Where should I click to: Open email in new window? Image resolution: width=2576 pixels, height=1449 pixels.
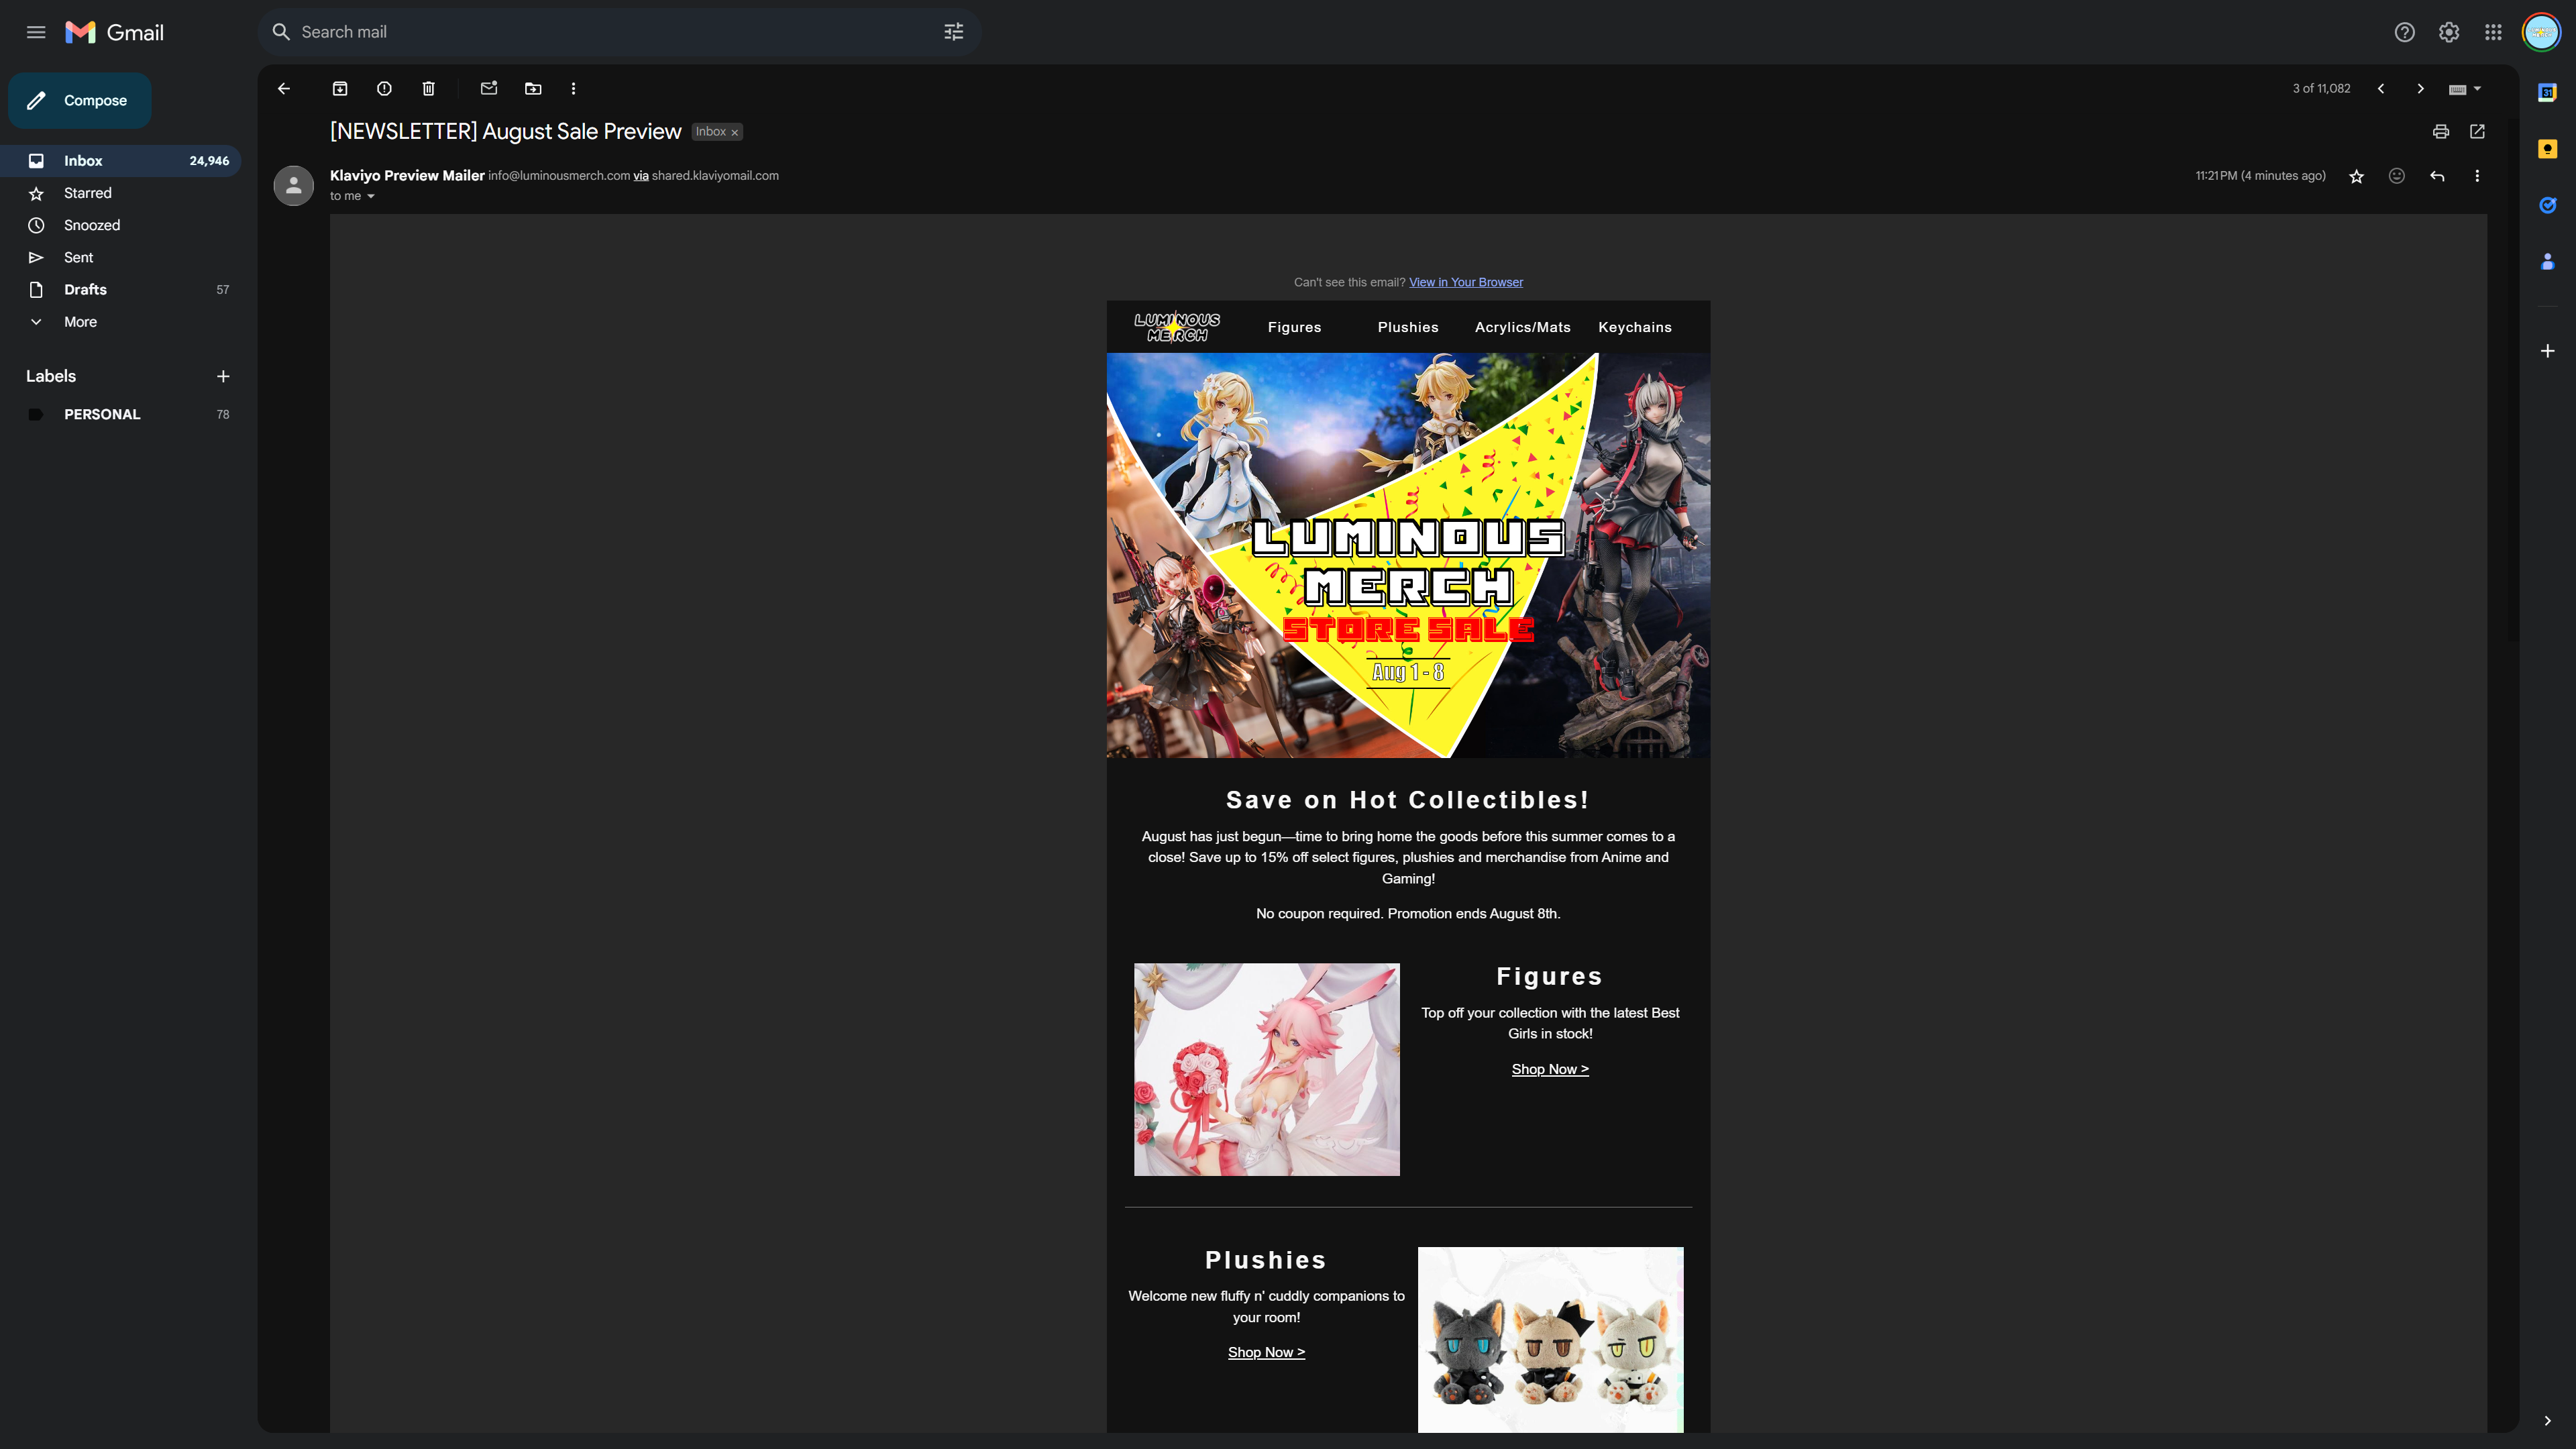click(2477, 132)
